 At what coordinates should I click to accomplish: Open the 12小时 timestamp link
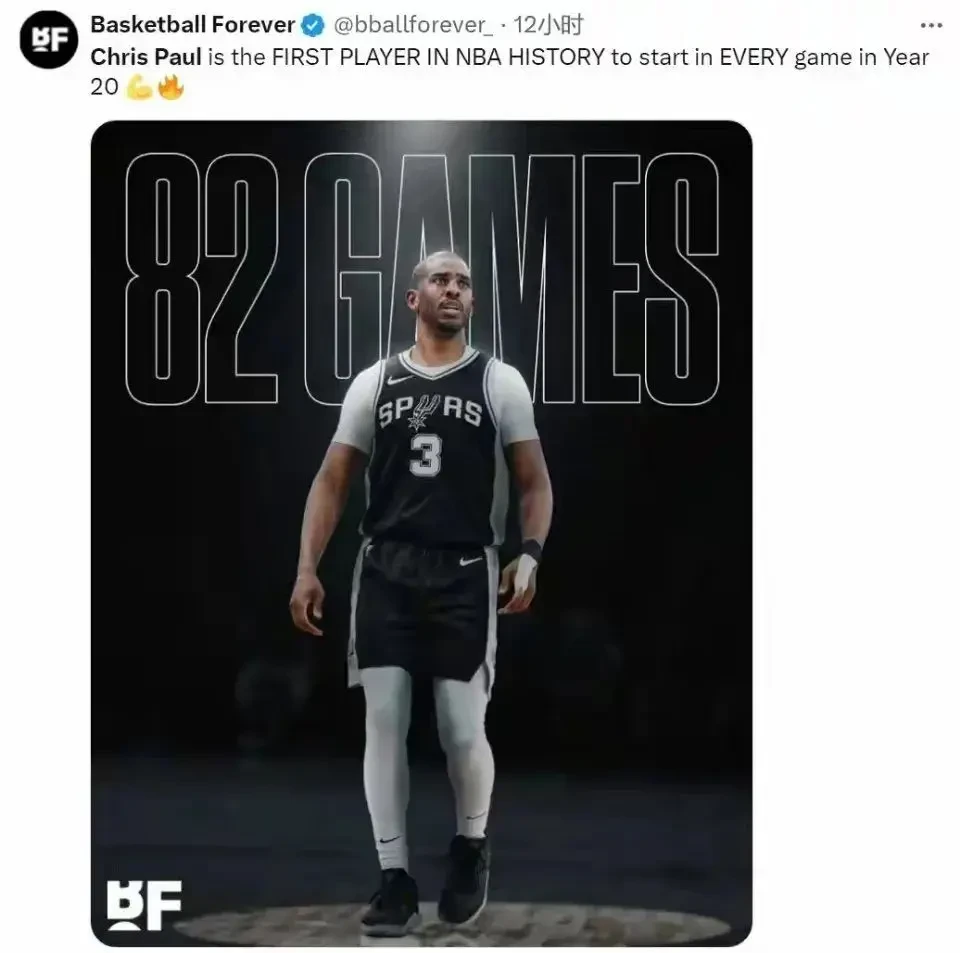tap(548, 25)
